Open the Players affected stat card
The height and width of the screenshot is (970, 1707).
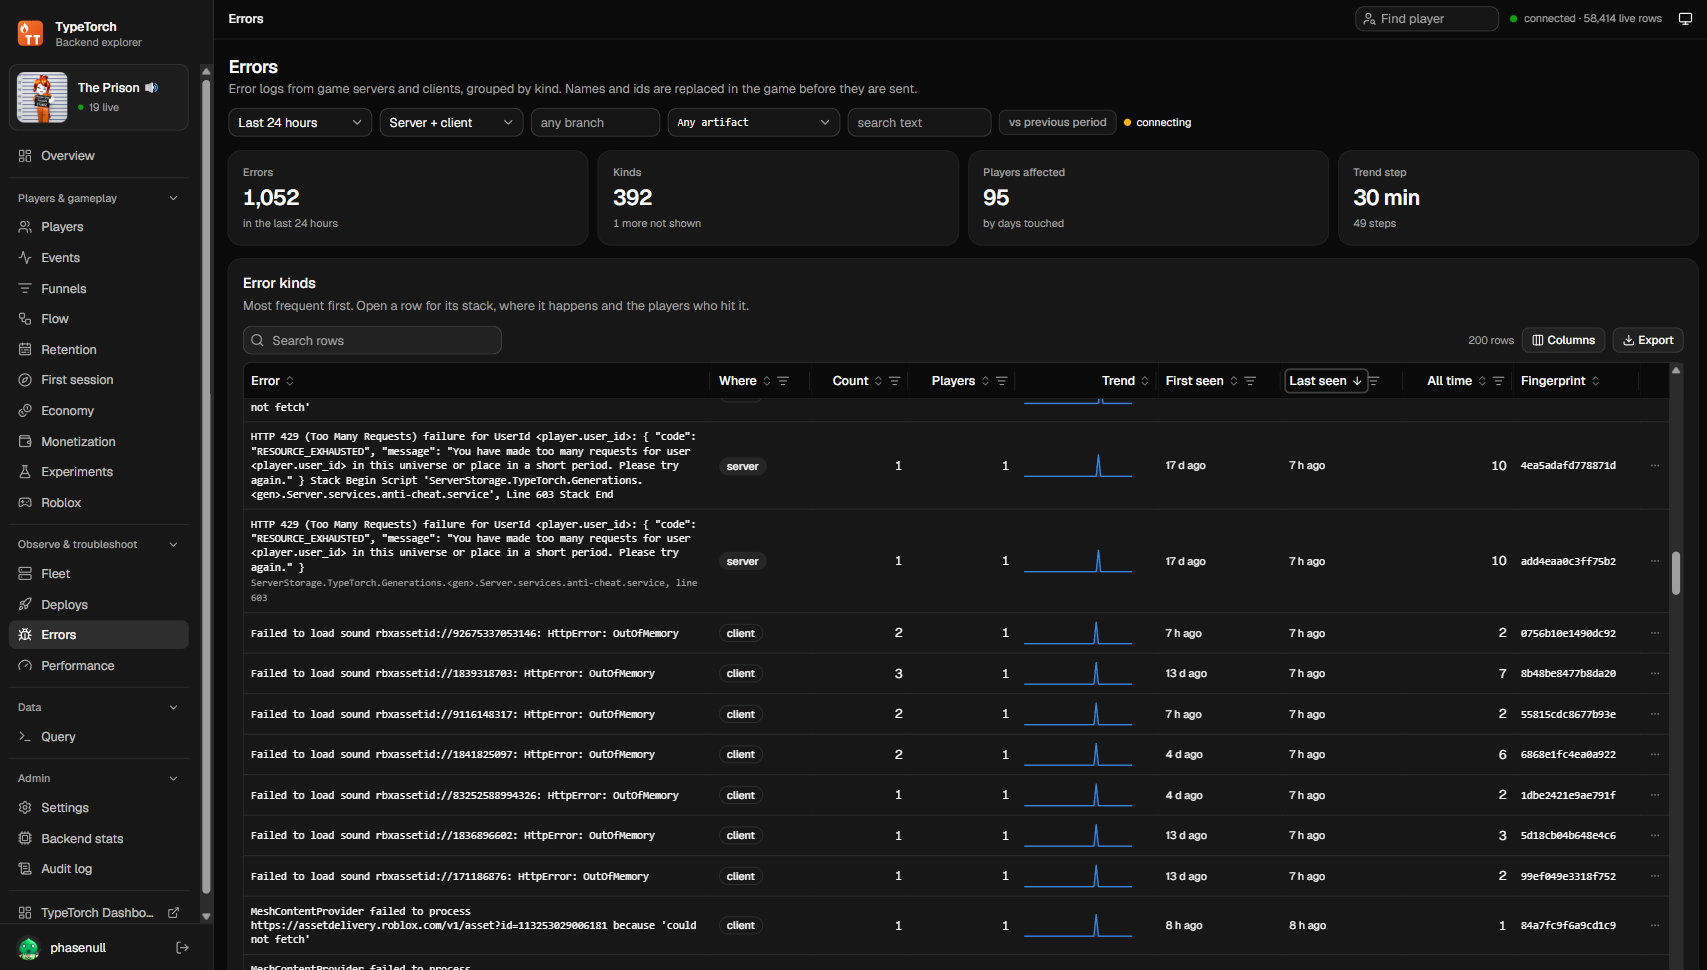coord(1148,198)
